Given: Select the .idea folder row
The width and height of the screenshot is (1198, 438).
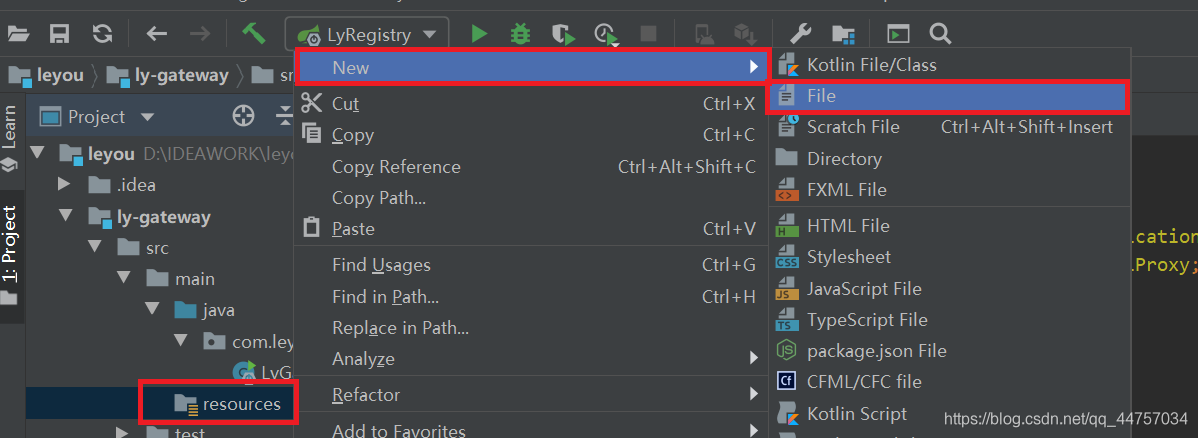Looking at the screenshot, I should (x=136, y=185).
